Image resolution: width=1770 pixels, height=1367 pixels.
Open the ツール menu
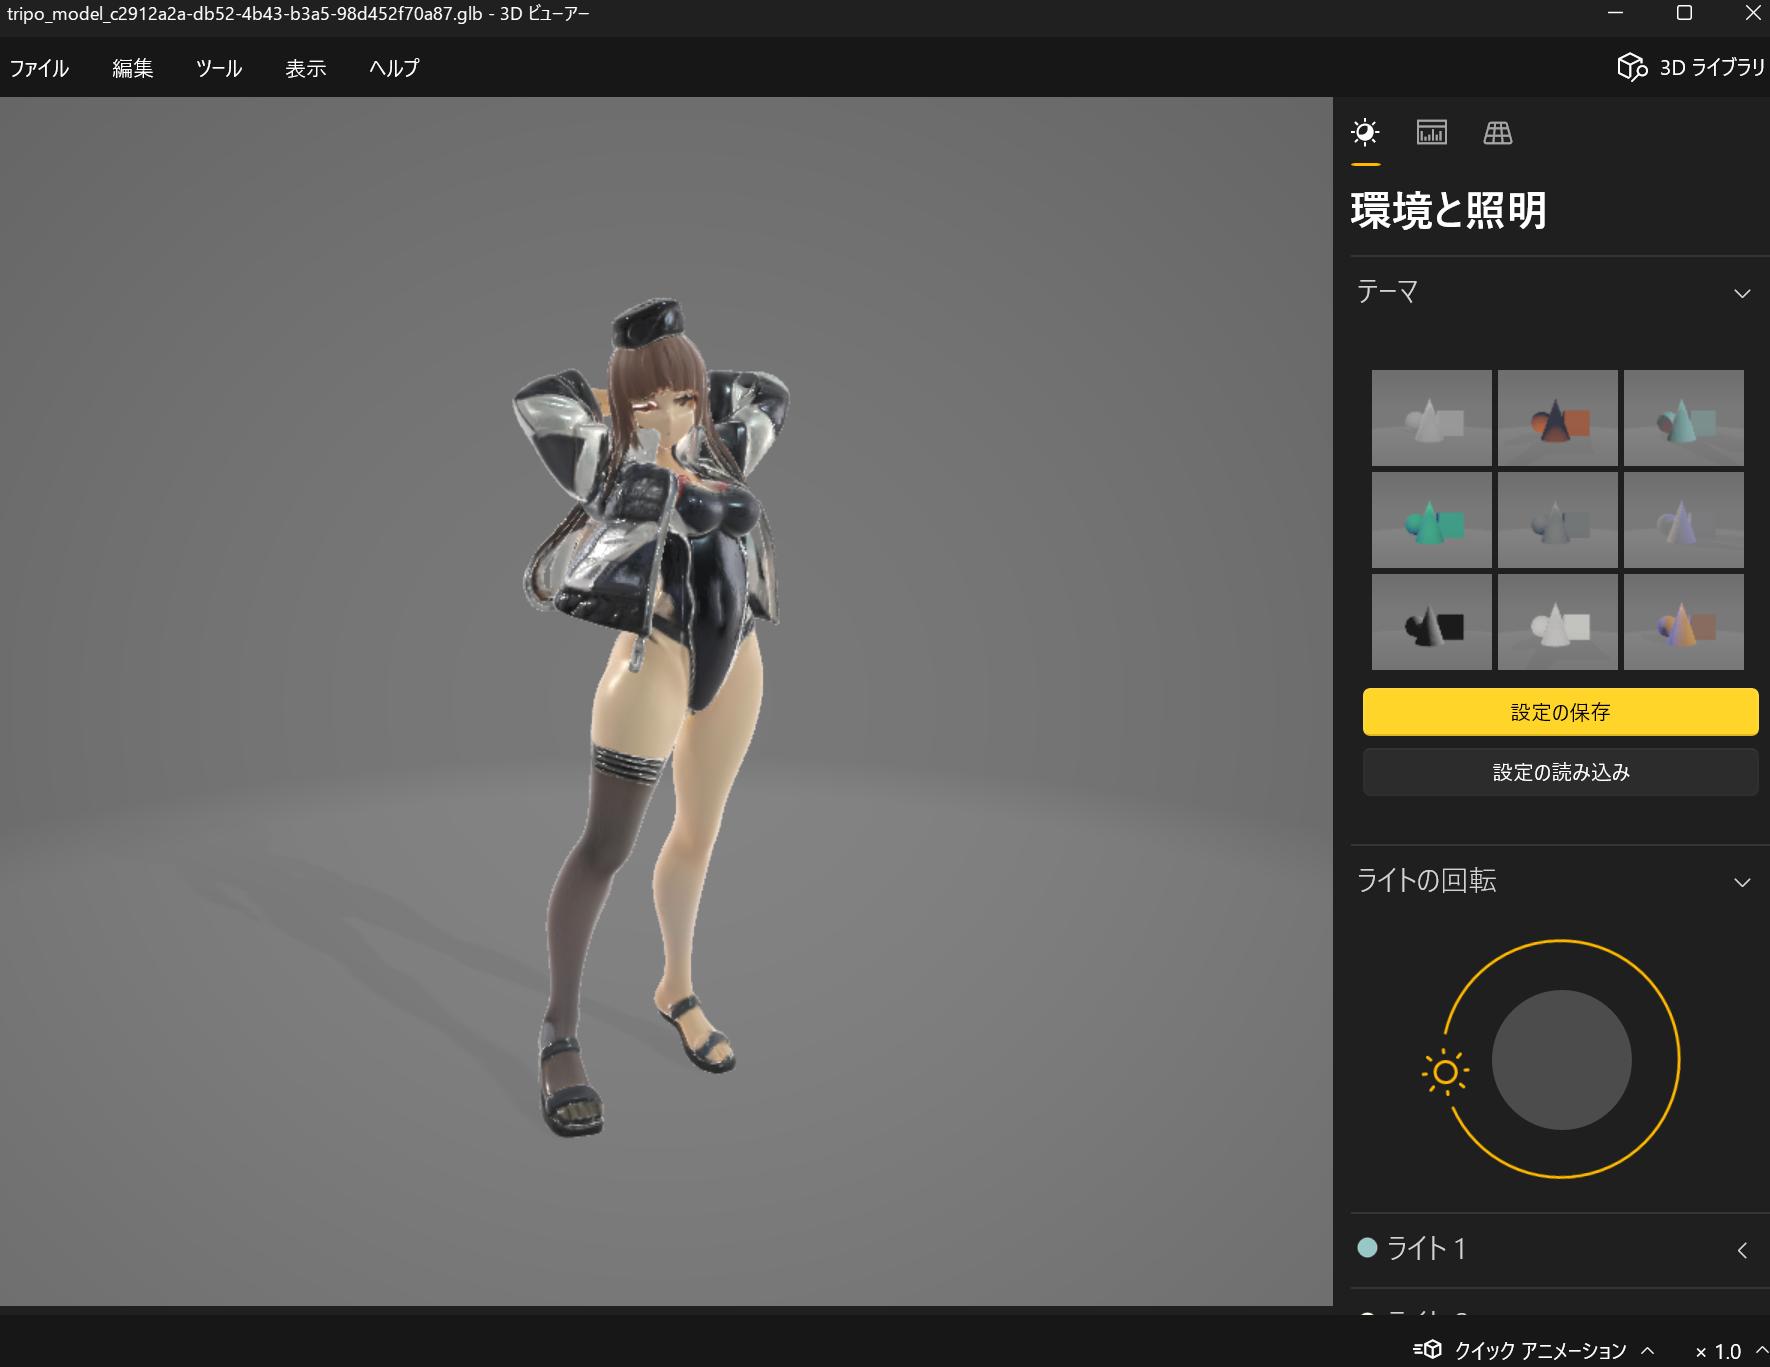click(219, 68)
